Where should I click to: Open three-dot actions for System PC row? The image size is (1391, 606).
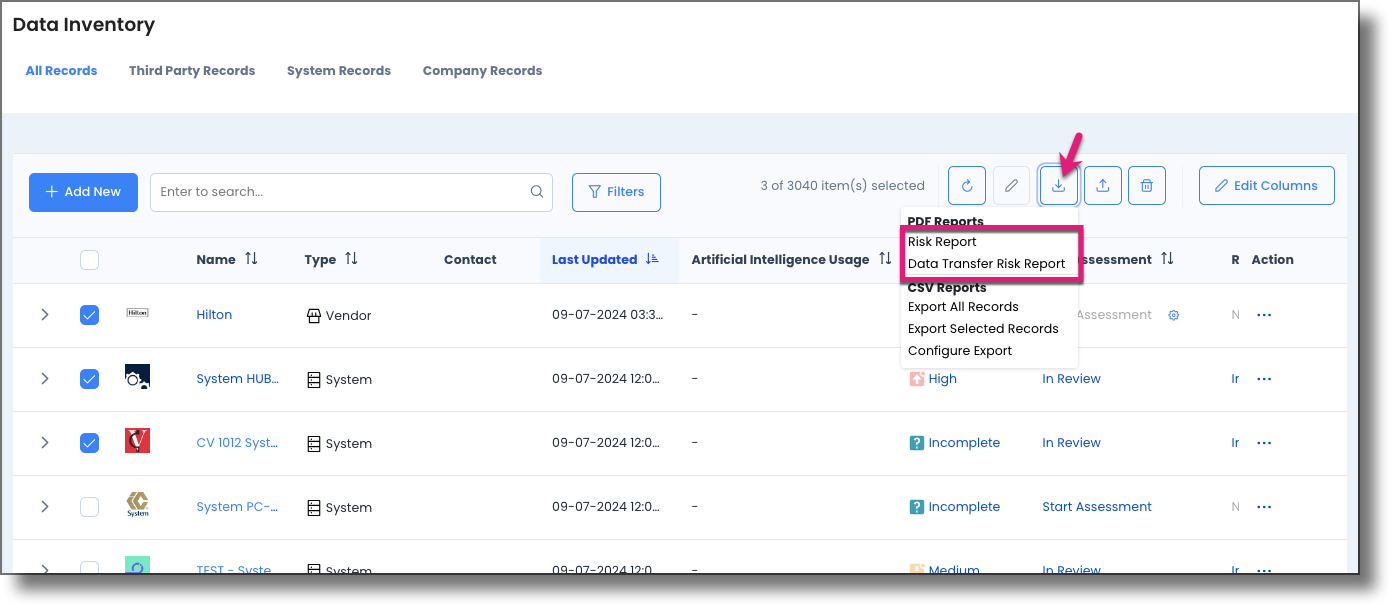pyautogui.click(x=1264, y=507)
